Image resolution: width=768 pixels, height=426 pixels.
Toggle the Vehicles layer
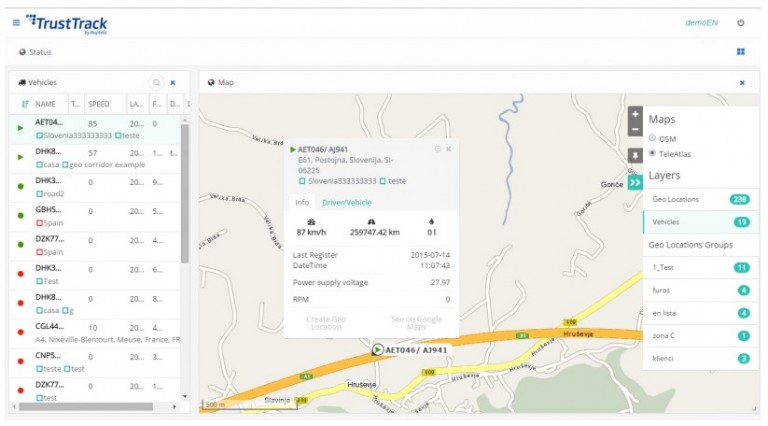click(699, 222)
